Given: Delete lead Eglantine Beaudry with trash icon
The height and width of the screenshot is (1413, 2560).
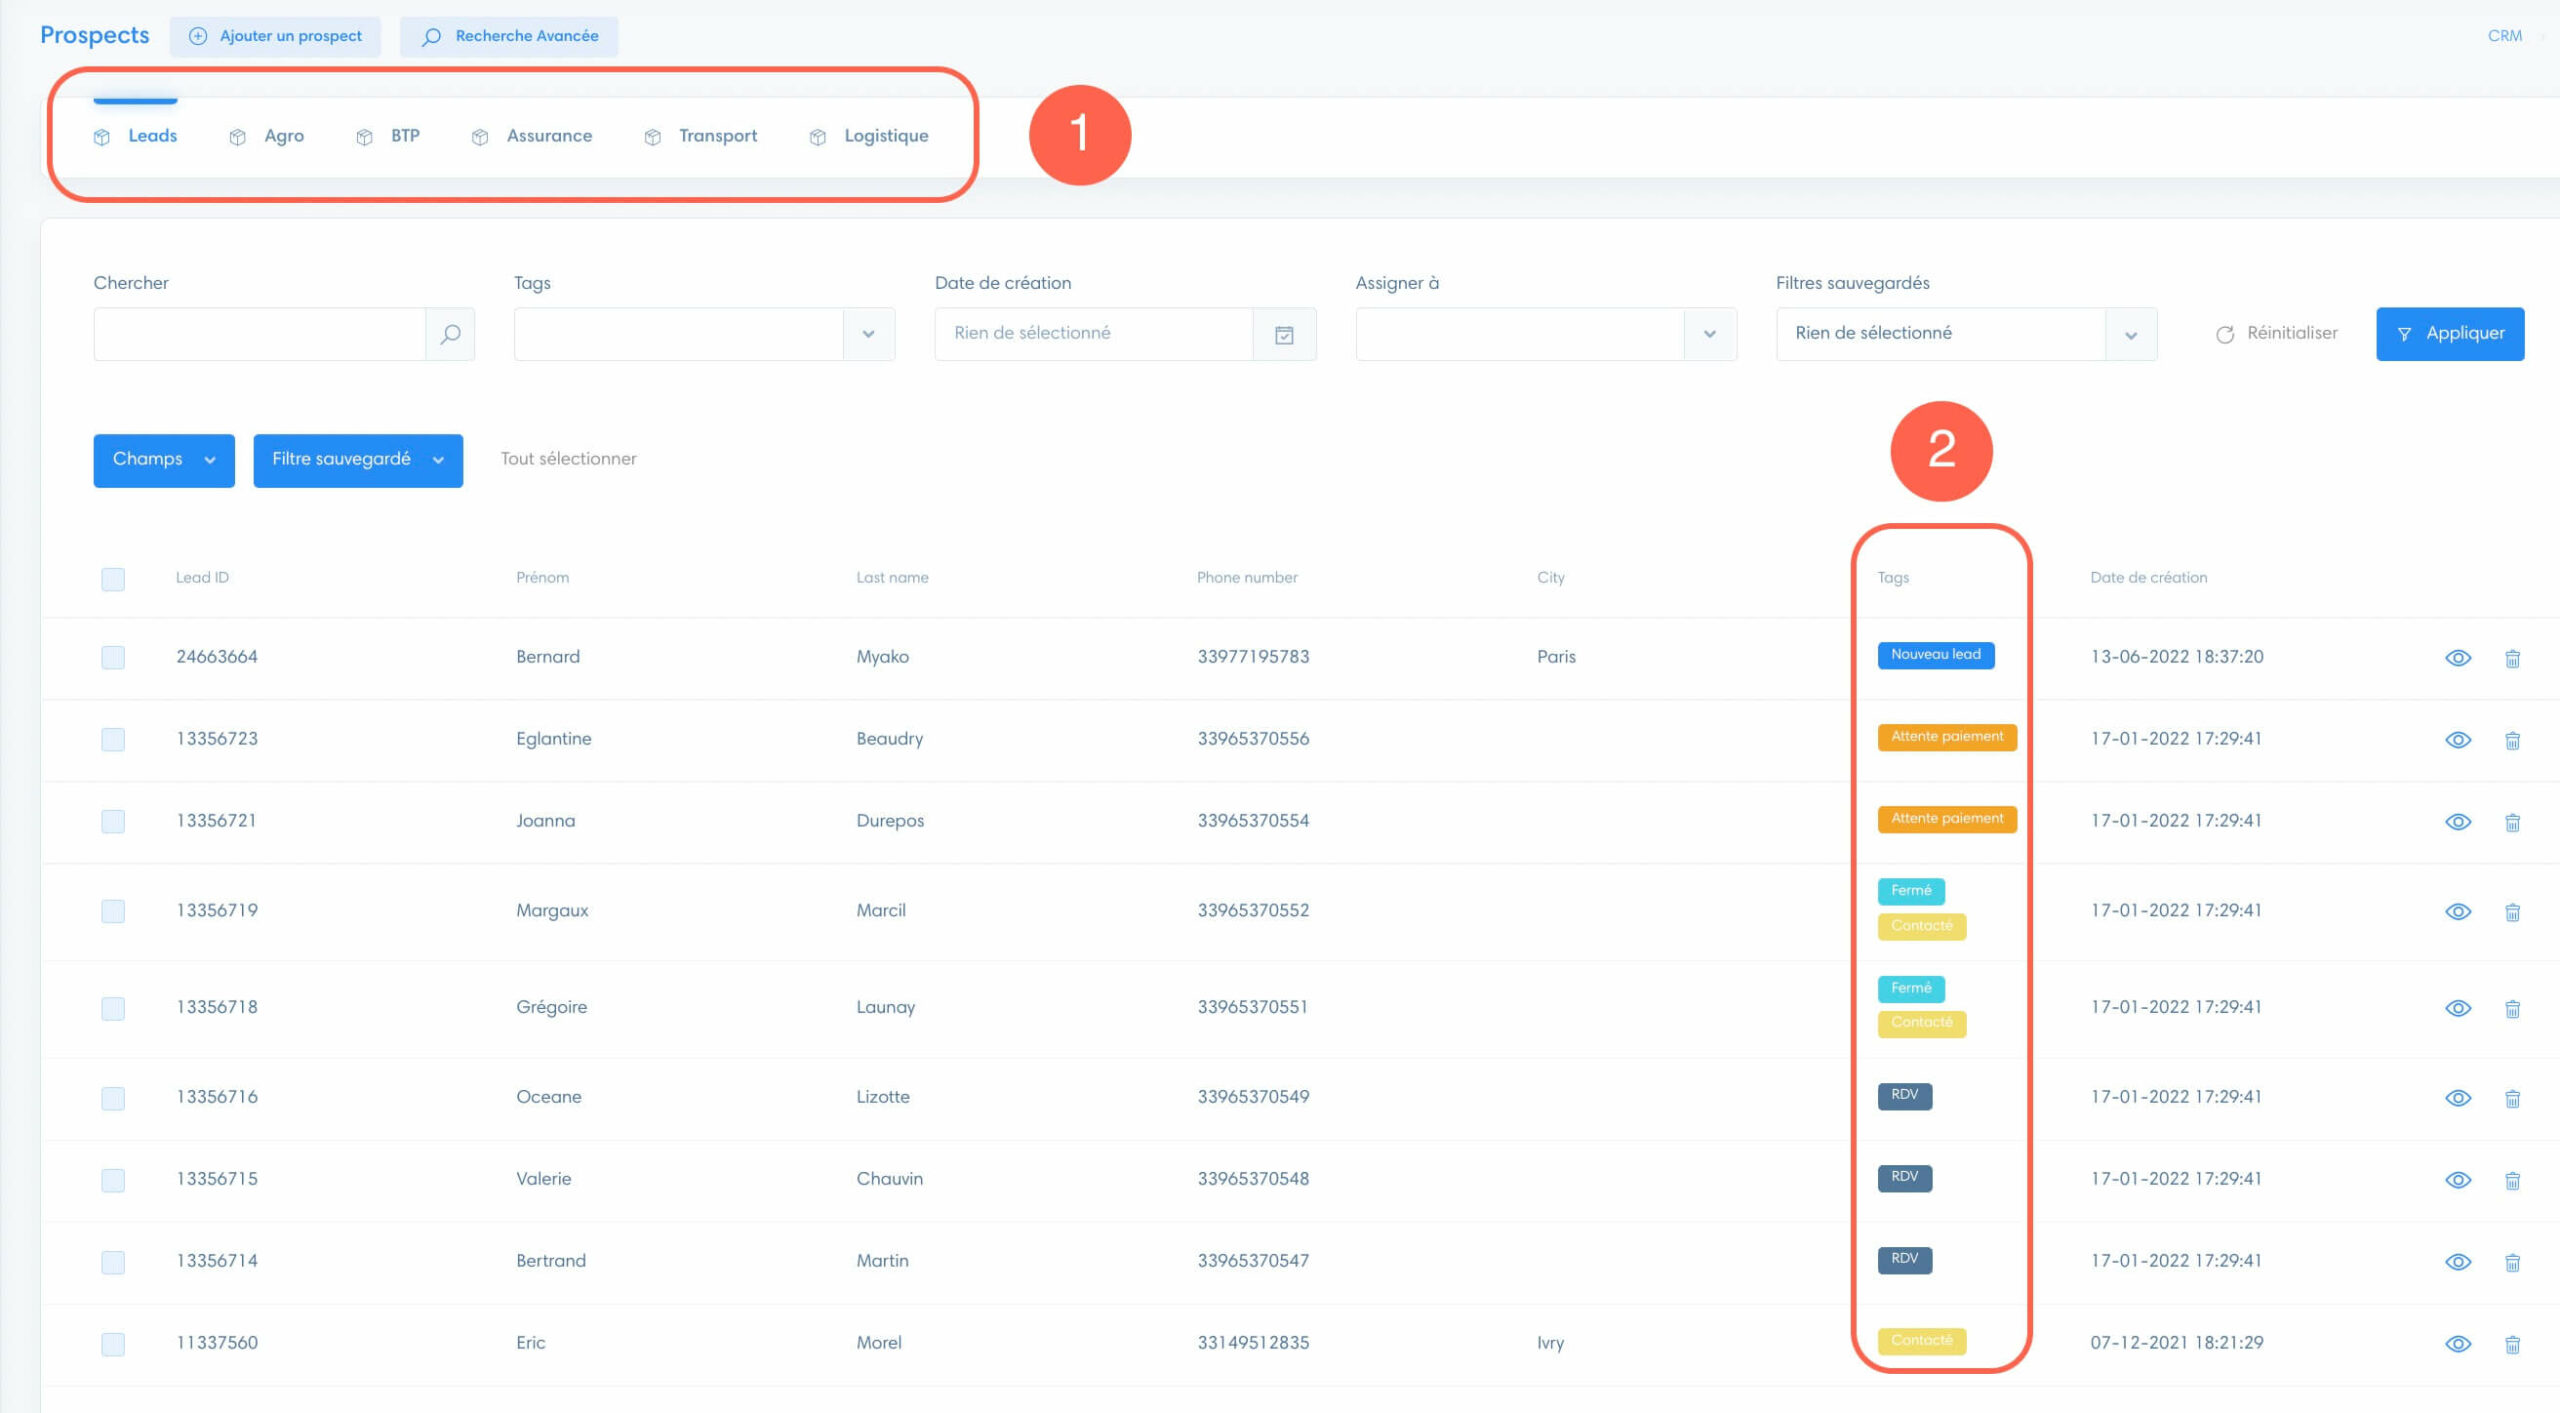Looking at the screenshot, I should (2512, 740).
